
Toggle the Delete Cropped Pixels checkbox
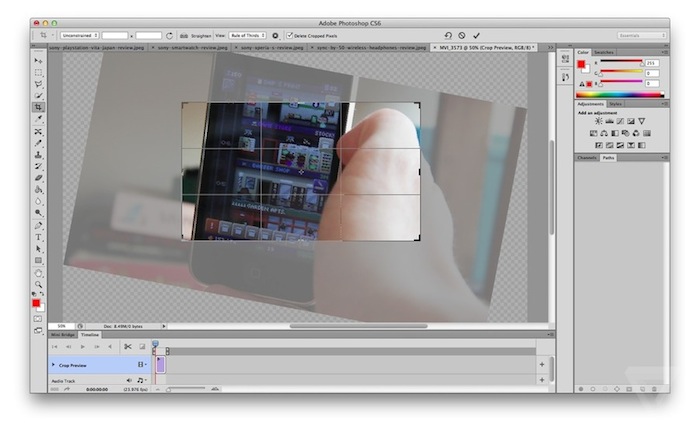290,35
